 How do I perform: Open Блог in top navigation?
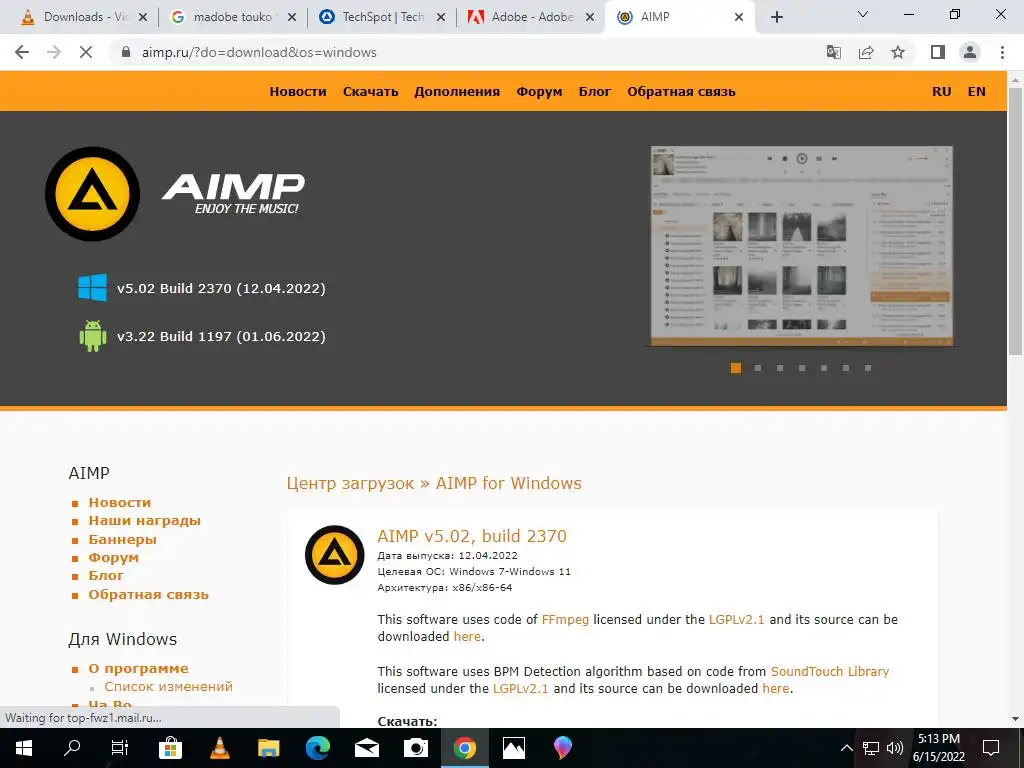(x=595, y=91)
